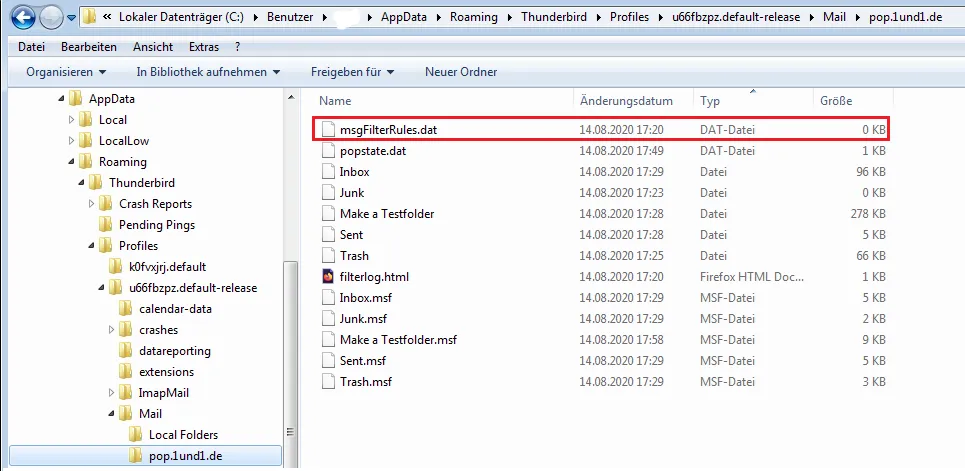Click the Trash file icon
The width and height of the screenshot is (965, 471).
[327, 256]
